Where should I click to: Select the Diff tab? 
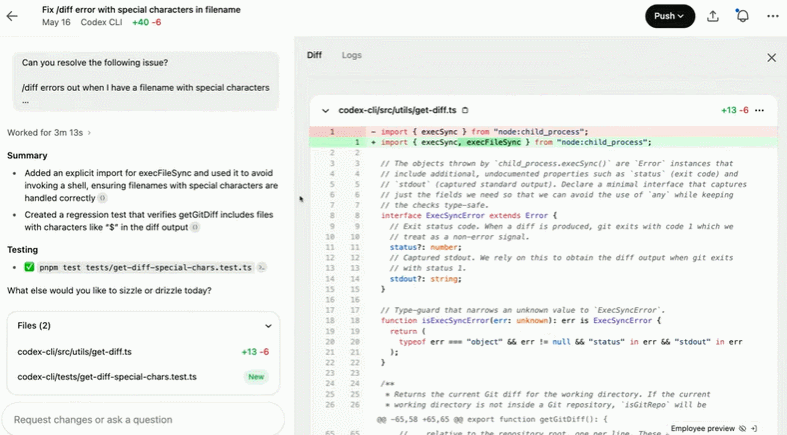coord(314,55)
